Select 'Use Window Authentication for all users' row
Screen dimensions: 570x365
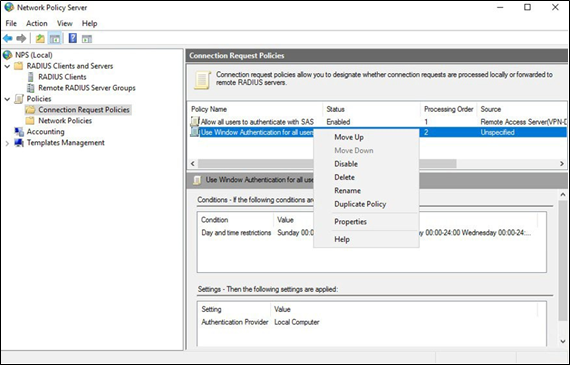click(x=377, y=132)
